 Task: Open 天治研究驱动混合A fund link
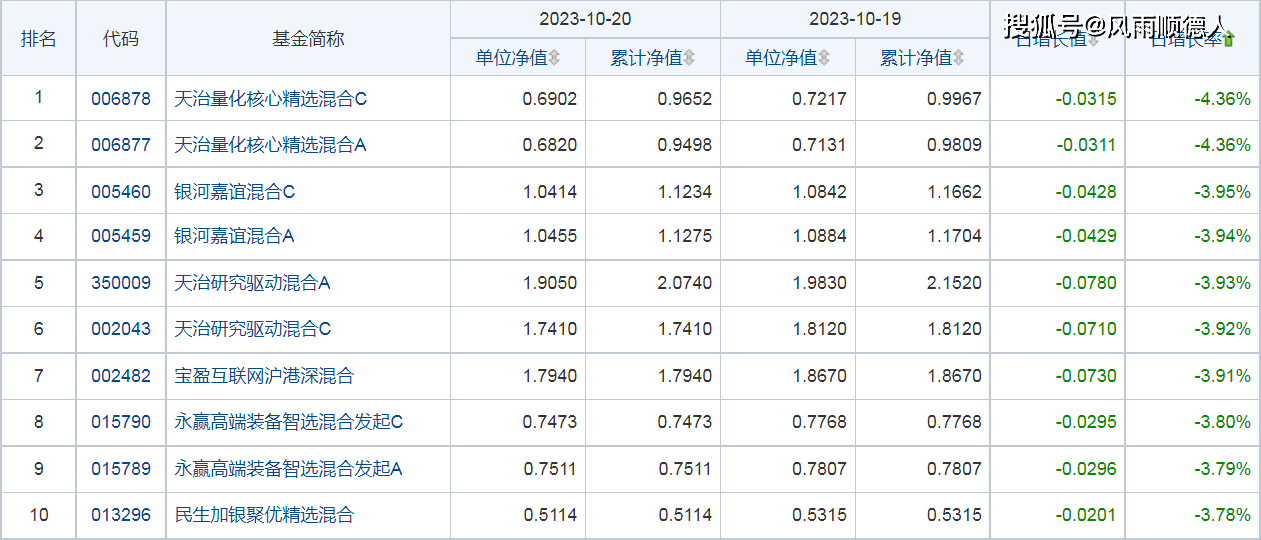click(253, 283)
